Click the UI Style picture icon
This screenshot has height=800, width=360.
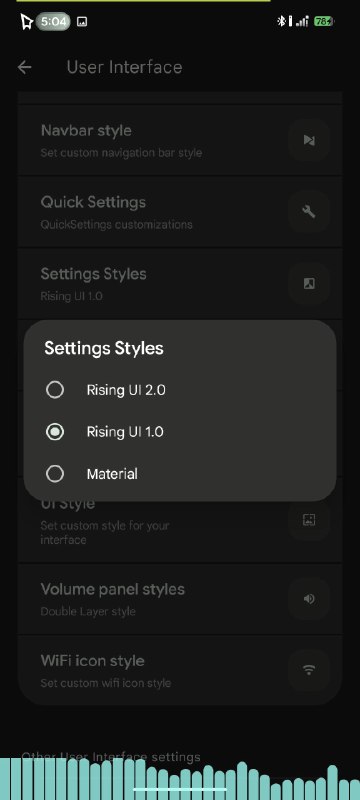308,520
